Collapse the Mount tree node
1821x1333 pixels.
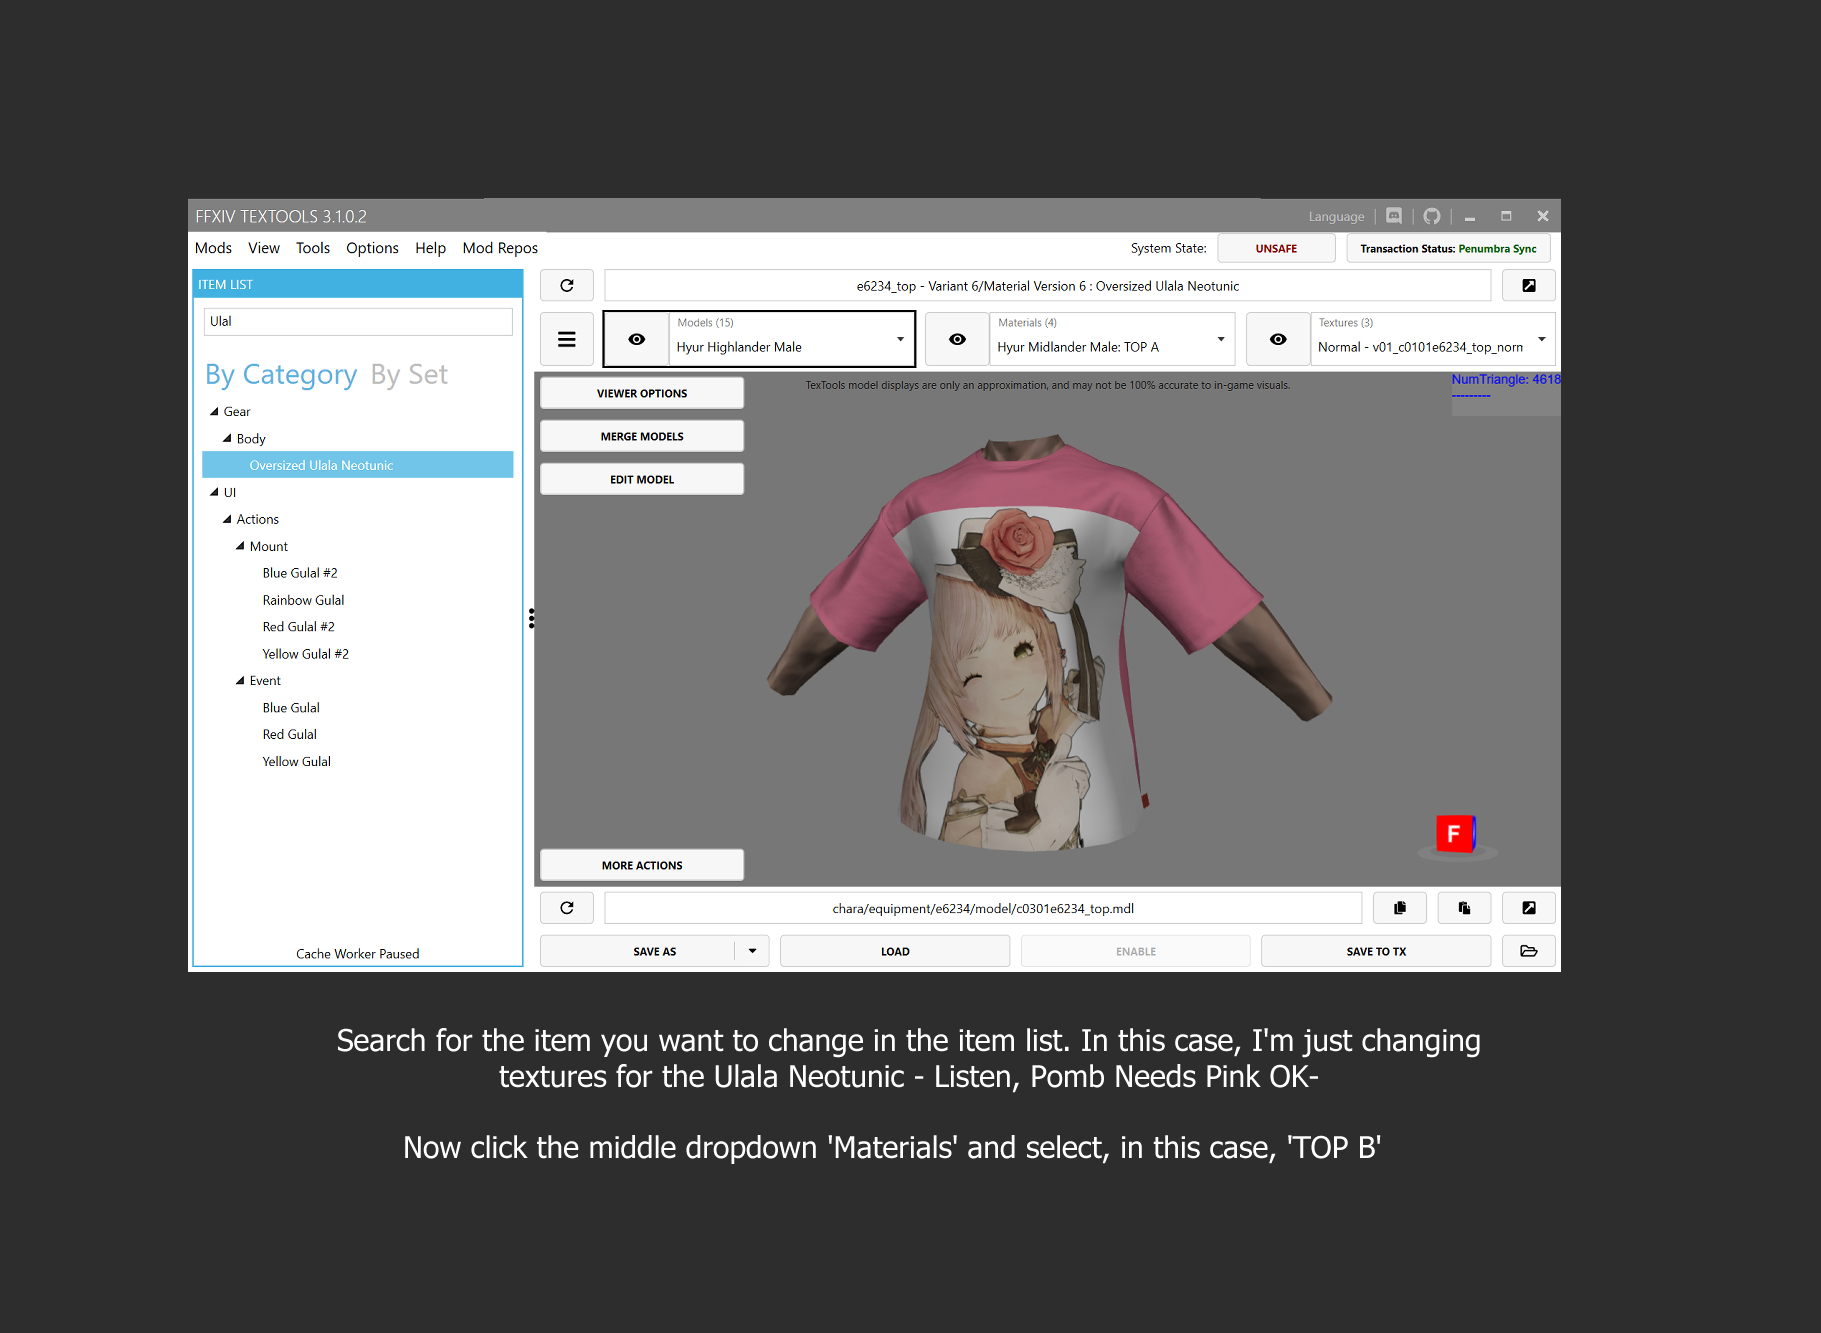(240, 546)
